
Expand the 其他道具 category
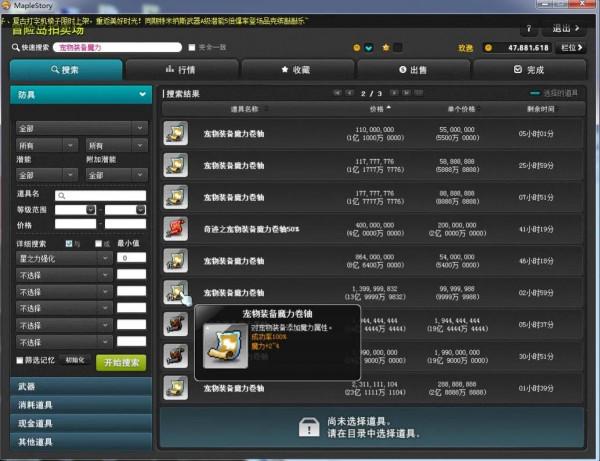(x=81, y=441)
